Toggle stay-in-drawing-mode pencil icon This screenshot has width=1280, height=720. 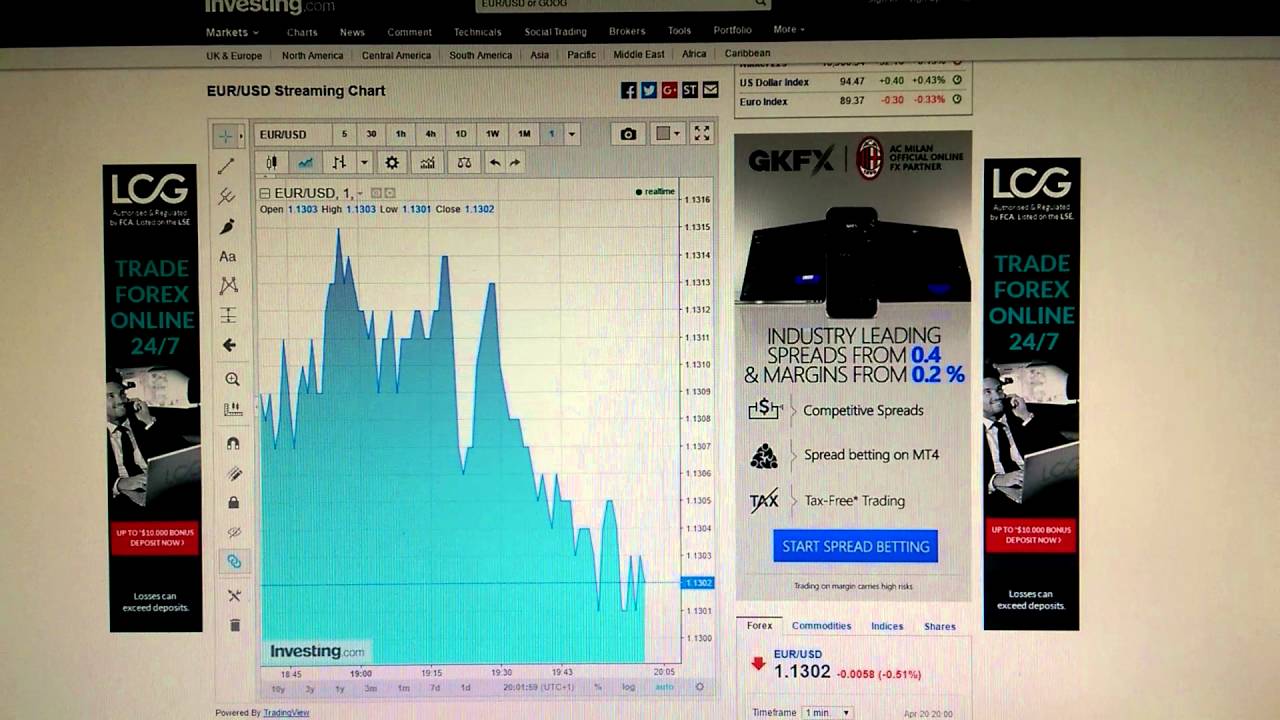click(234, 473)
